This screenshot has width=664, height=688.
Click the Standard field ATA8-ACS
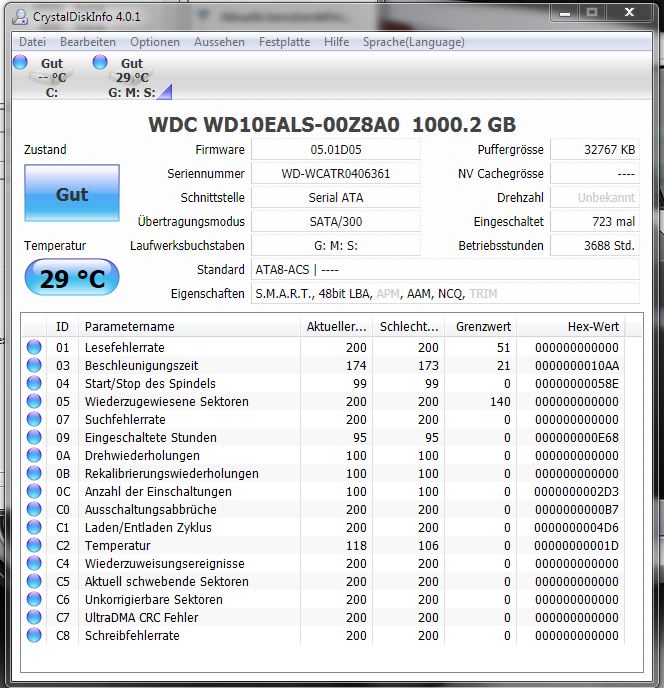[x=445, y=269]
